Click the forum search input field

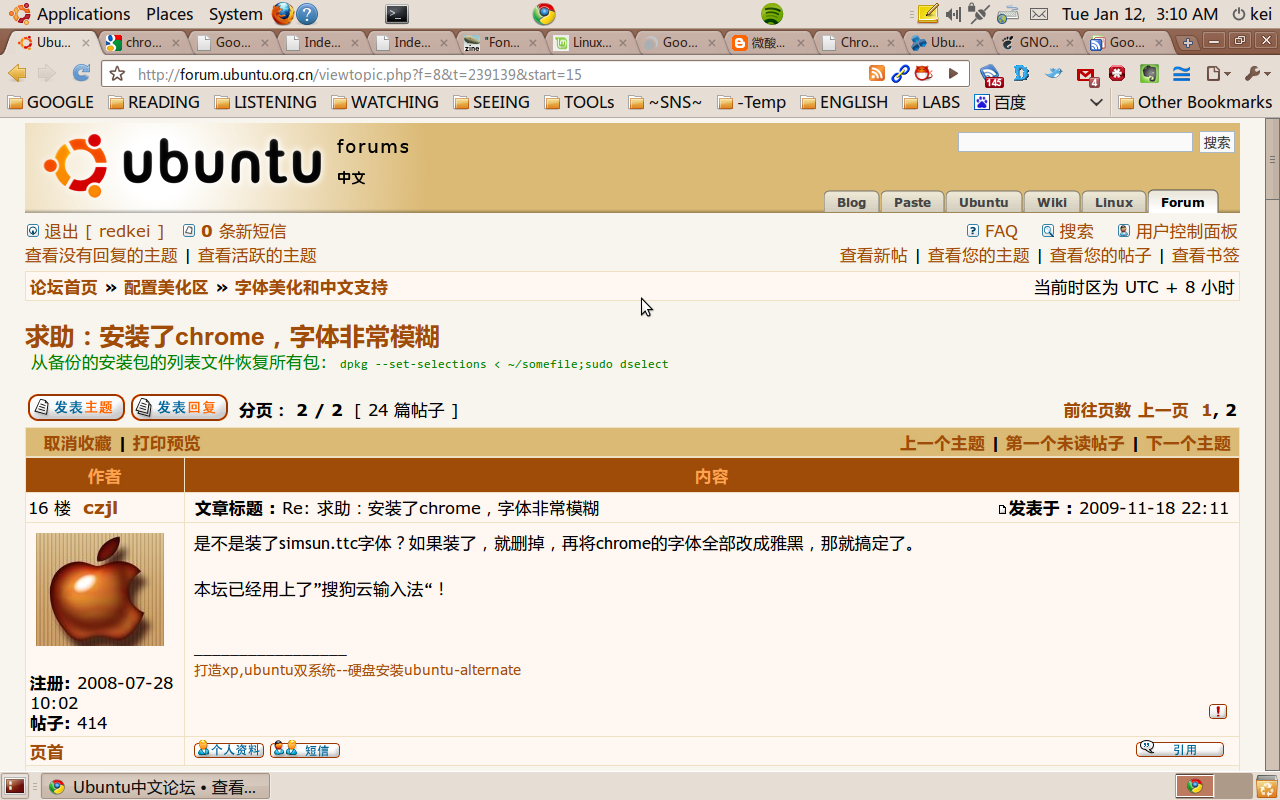[x=1075, y=143]
